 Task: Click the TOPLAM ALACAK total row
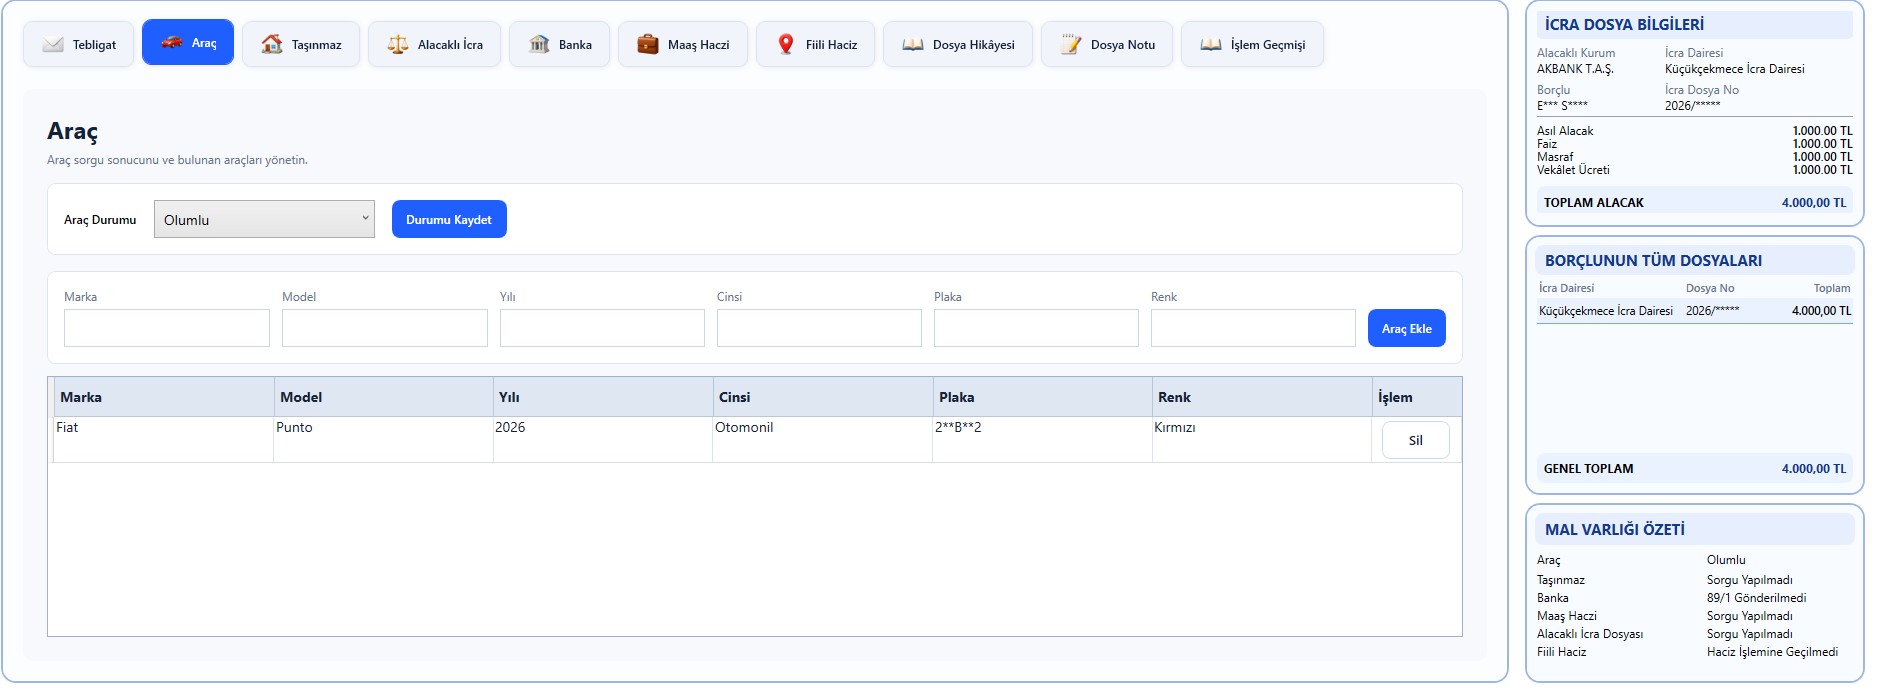1695,202
